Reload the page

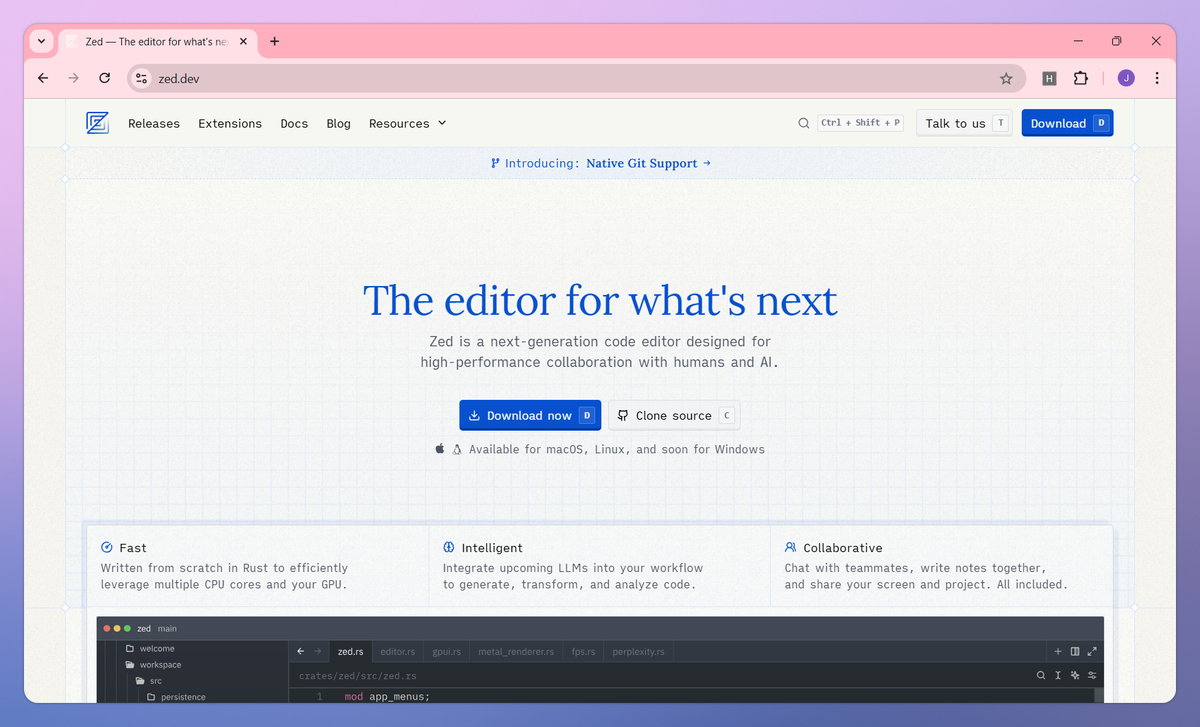[104, 78]
